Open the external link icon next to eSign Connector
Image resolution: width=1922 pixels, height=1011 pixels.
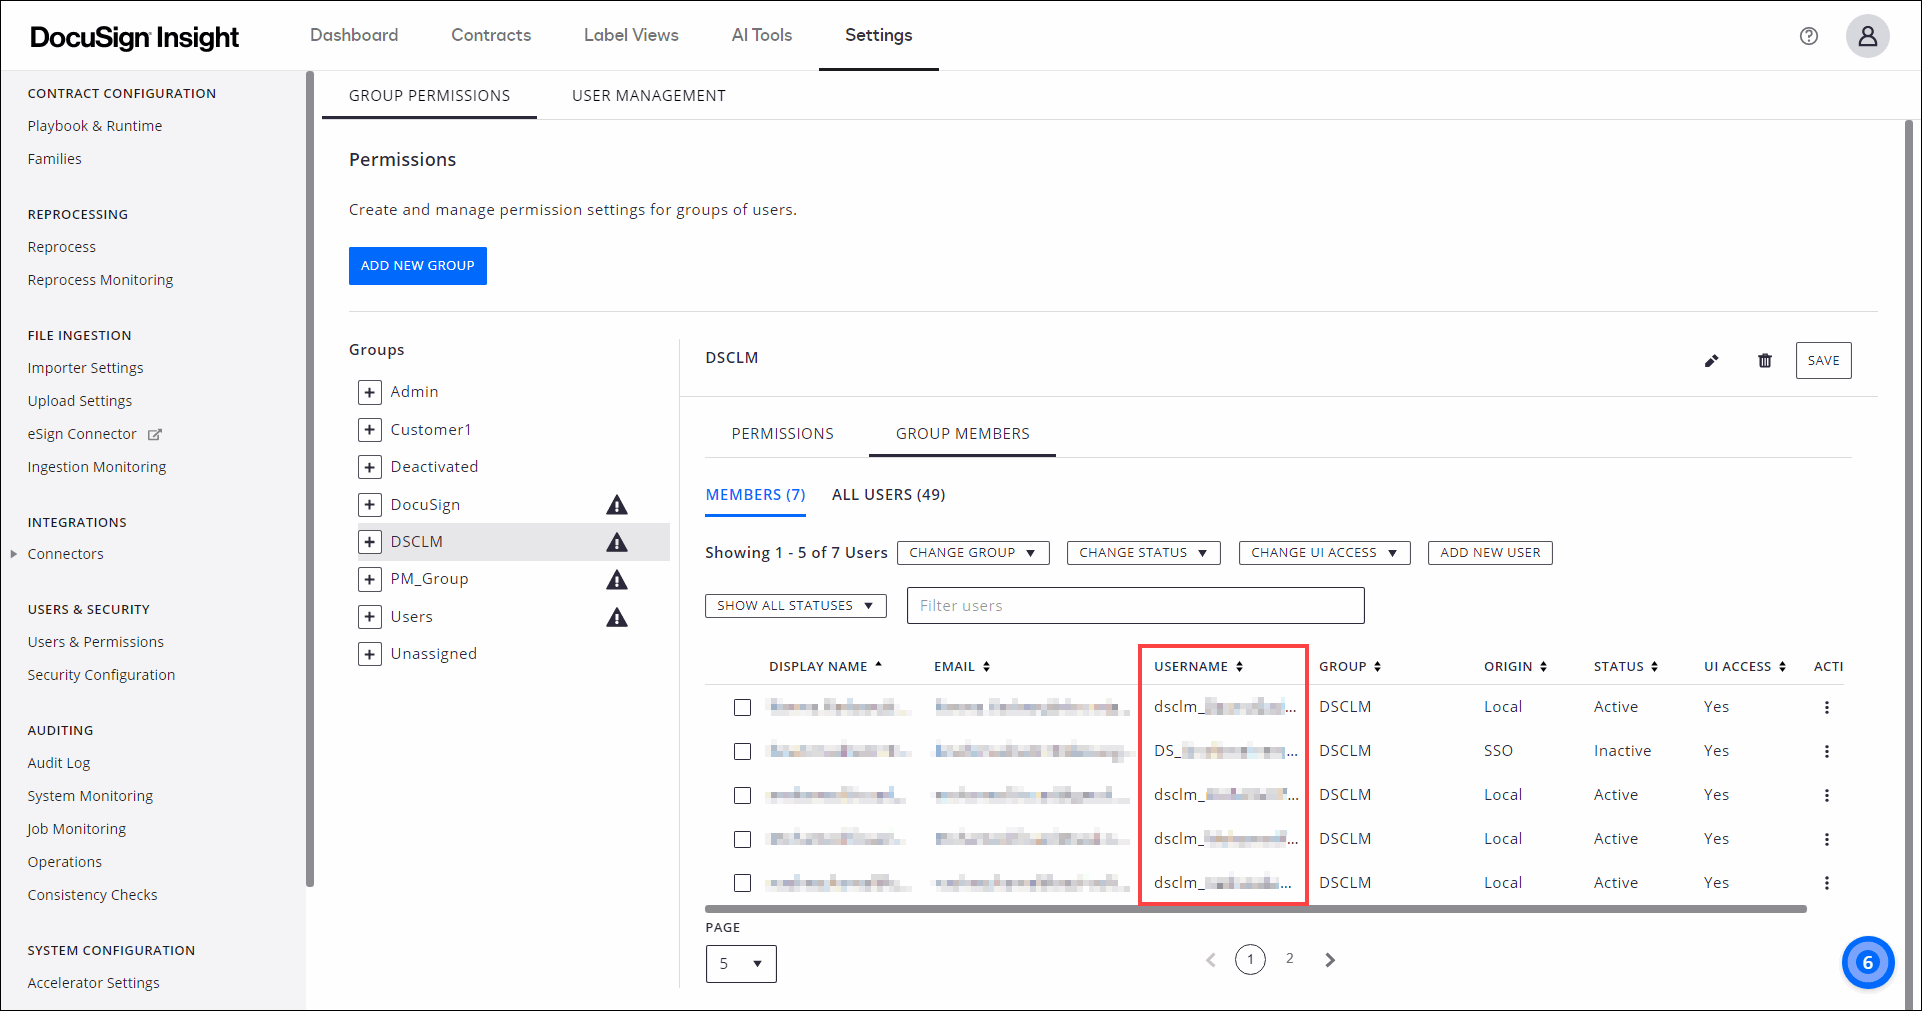(155, 435)
